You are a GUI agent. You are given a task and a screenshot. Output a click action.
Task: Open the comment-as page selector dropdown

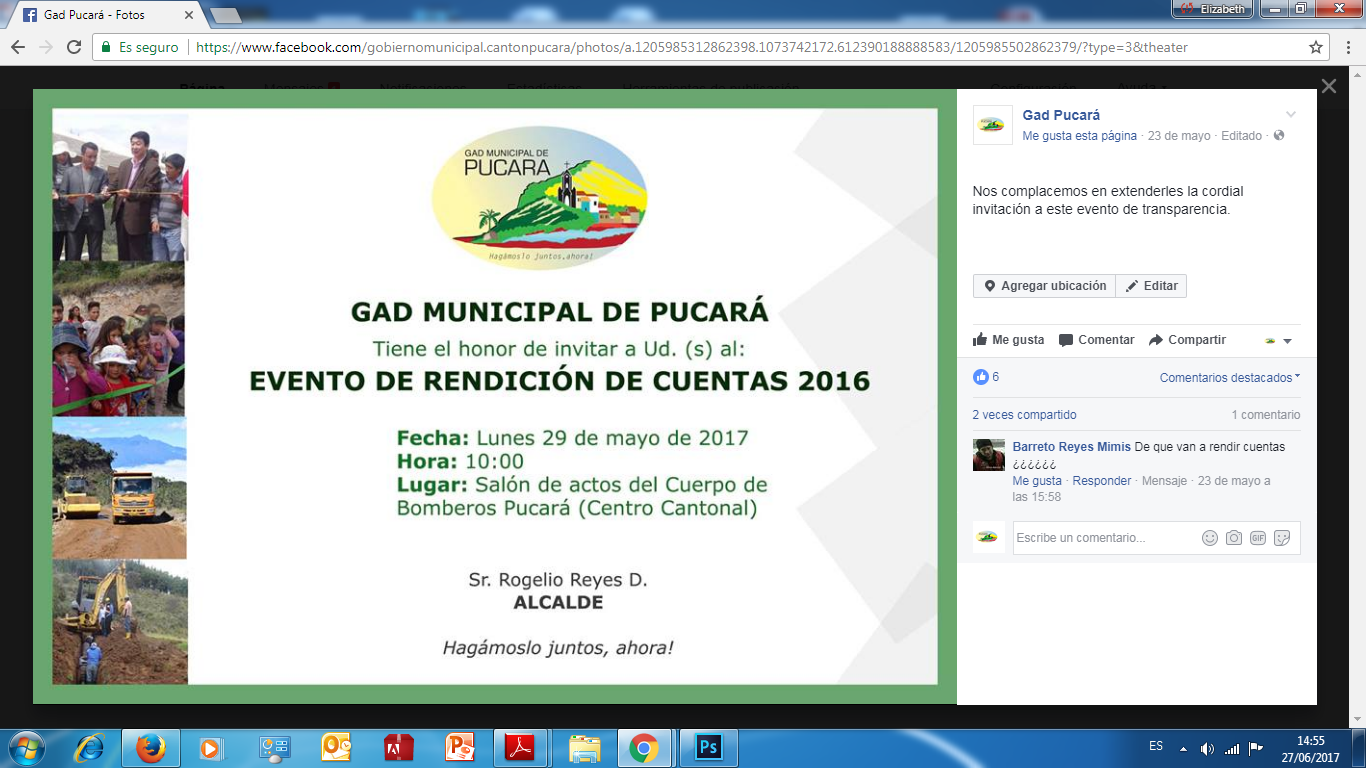click(x=1277, y=341)
